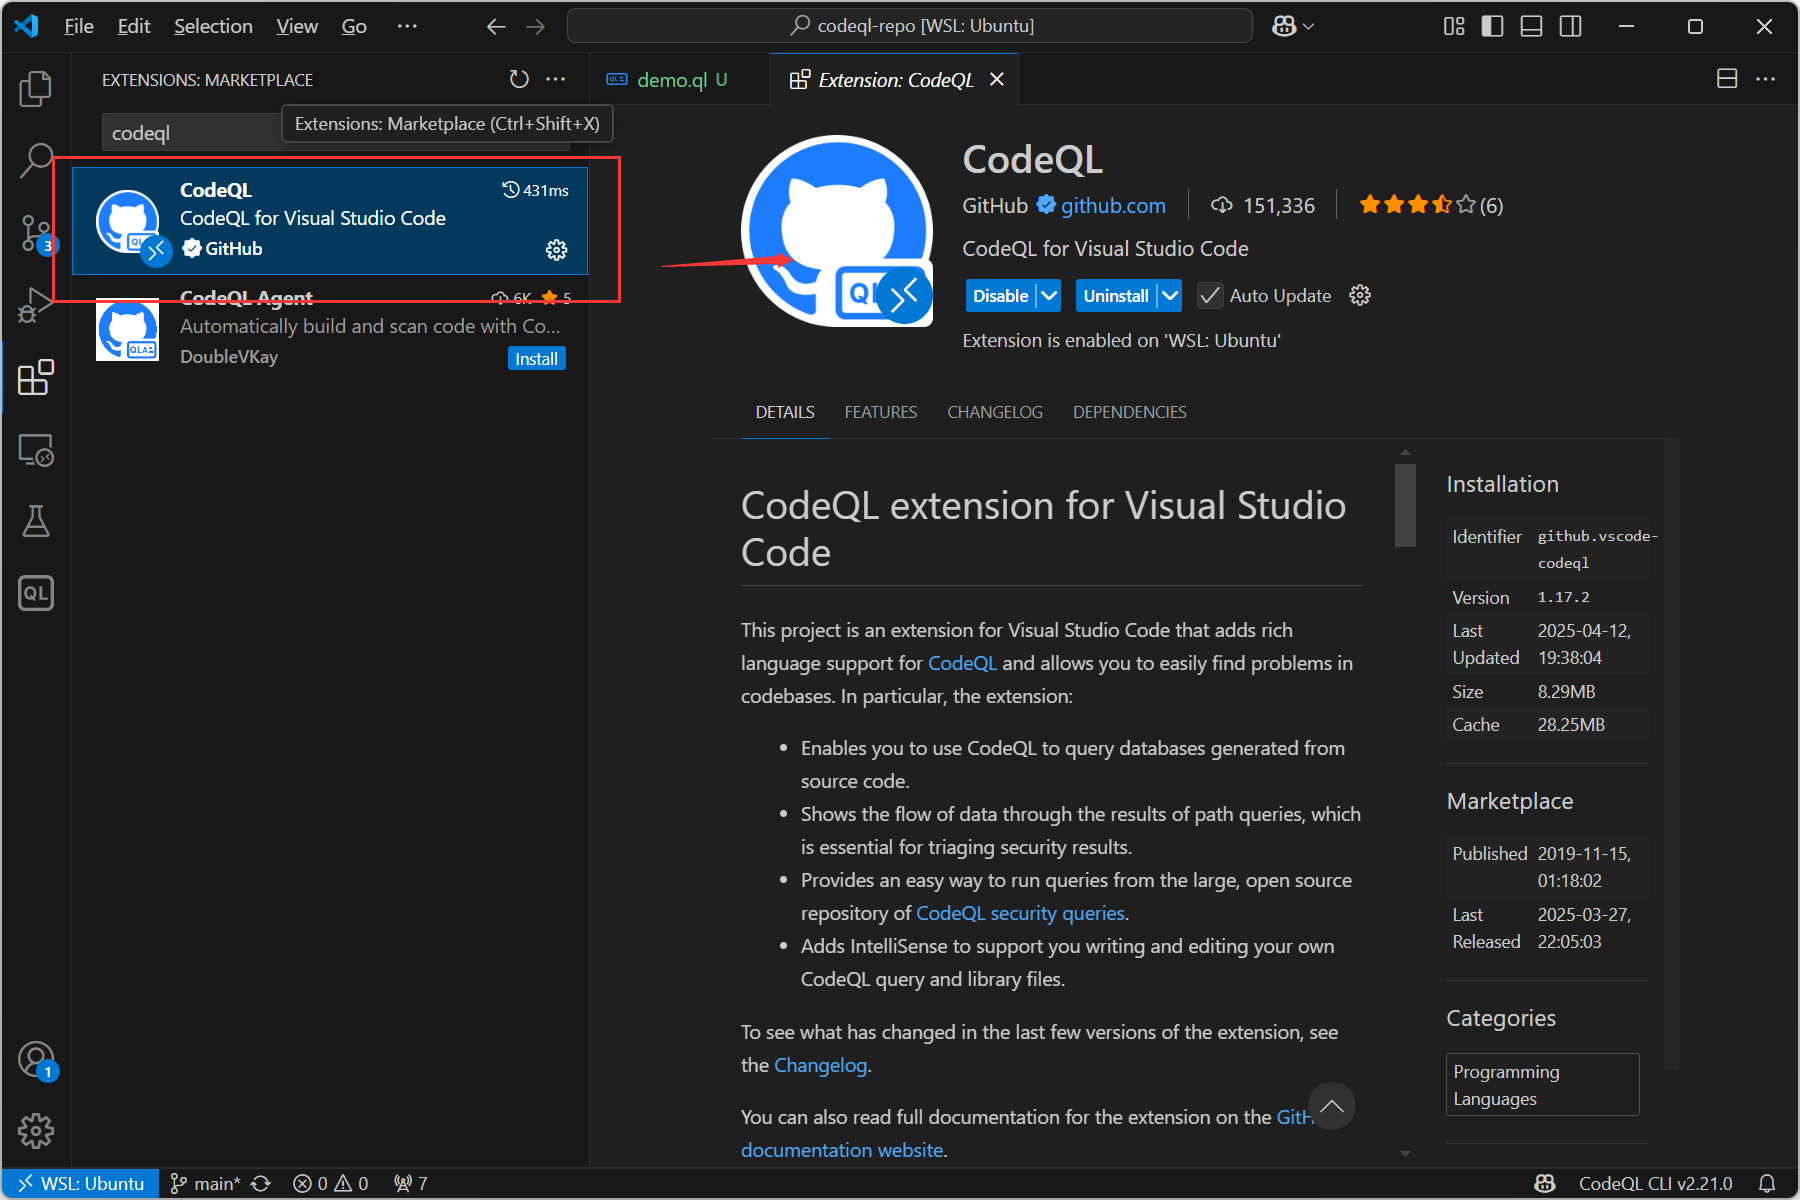Click the Disable button
Screen dimensions: 1800x1200
1001,295
